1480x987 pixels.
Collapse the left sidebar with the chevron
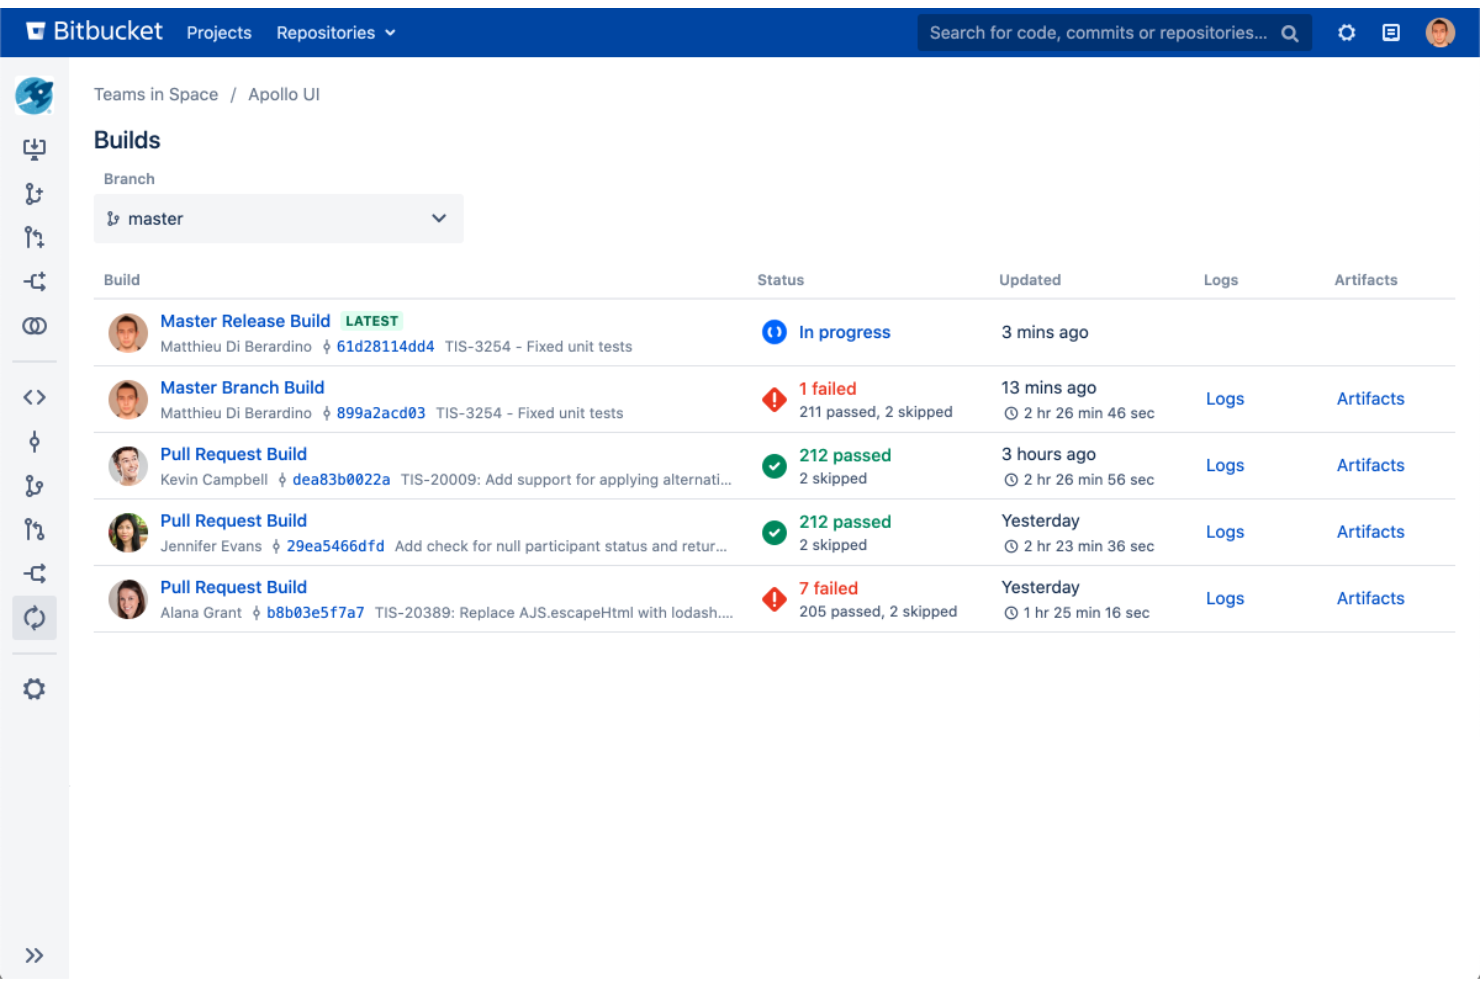[x=34, y=954]
